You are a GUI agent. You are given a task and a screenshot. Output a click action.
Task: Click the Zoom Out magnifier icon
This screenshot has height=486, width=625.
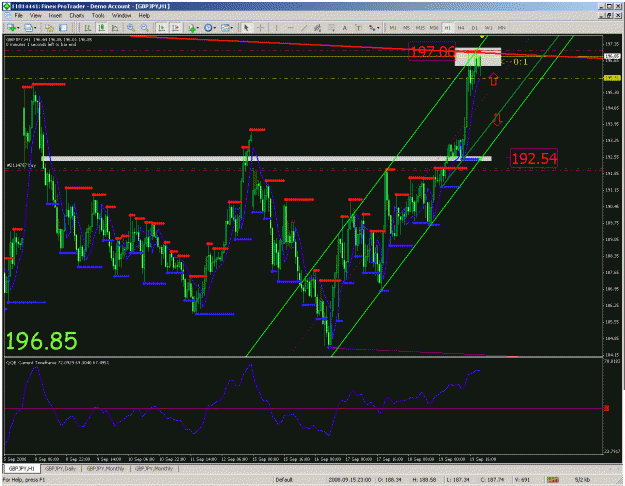[x=144, y=28]
